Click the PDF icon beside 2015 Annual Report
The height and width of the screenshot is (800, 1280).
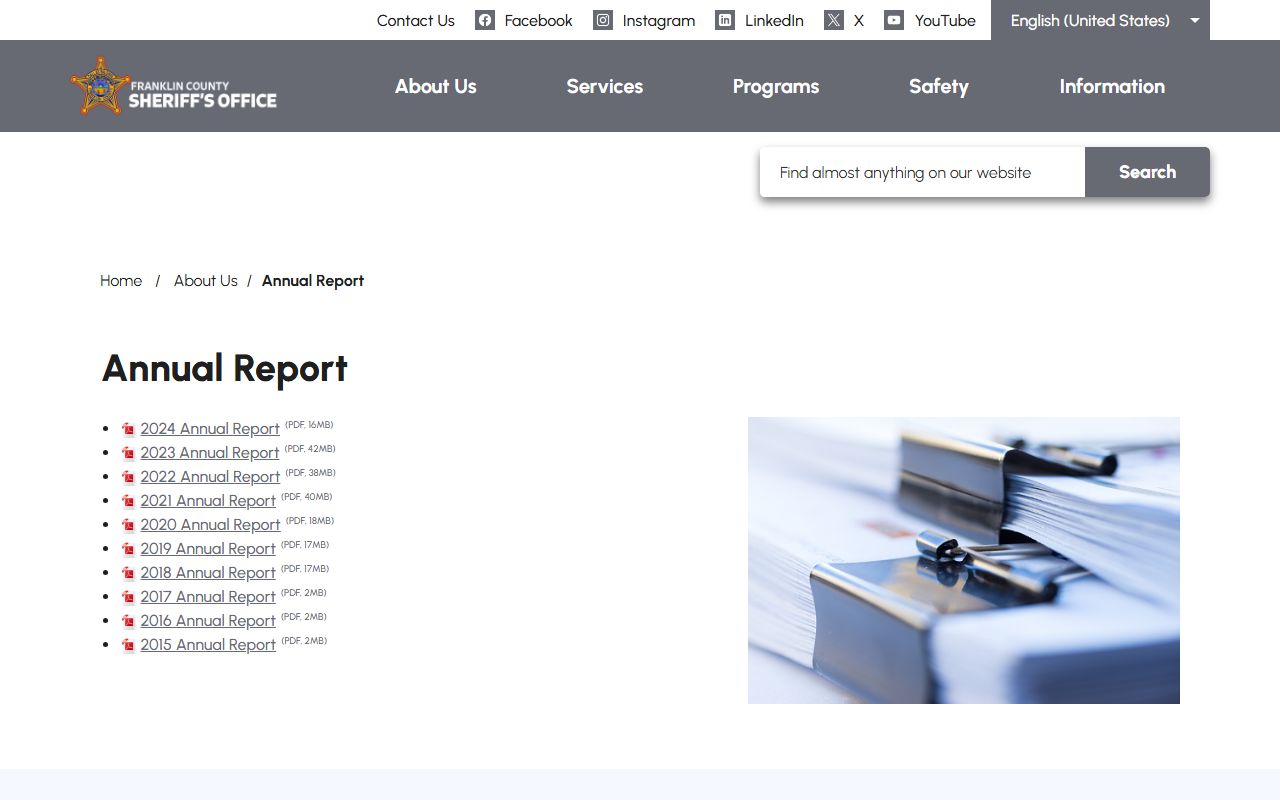(128, 645)
